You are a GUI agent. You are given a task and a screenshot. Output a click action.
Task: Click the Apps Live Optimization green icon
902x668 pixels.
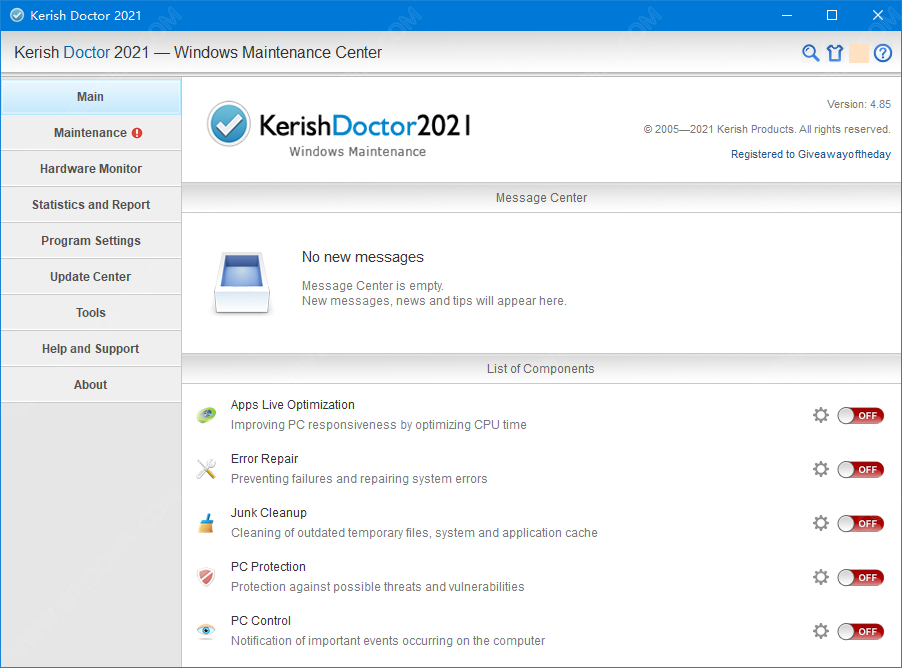[206, 415]
